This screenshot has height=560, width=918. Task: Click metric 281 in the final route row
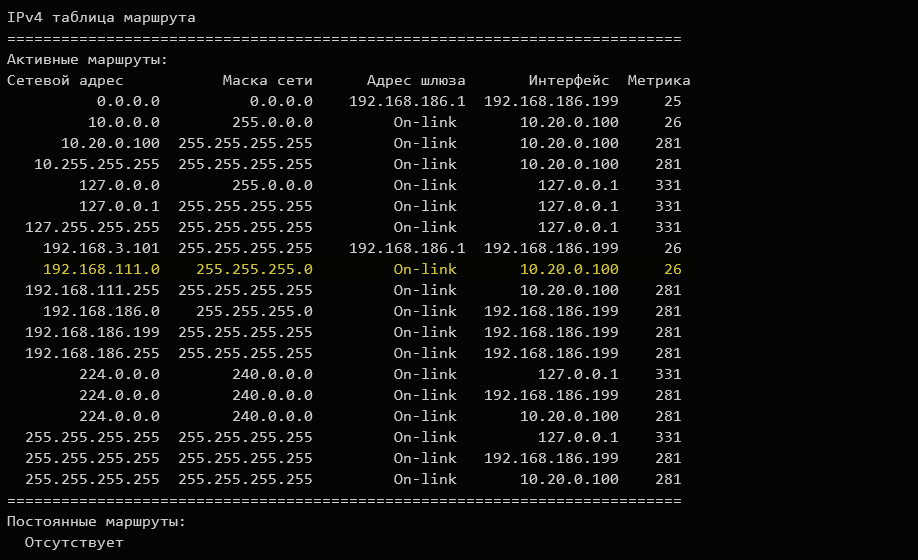tap(668, 480)
